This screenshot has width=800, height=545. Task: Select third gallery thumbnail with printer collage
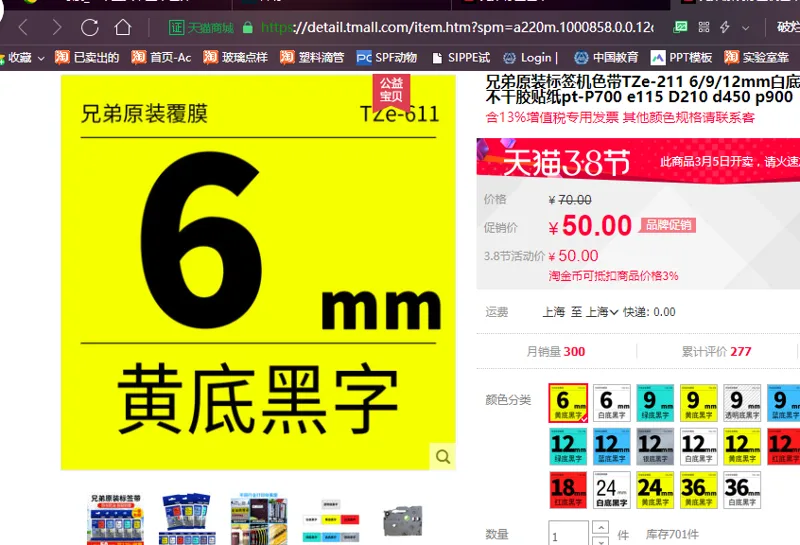click(259, 519)
